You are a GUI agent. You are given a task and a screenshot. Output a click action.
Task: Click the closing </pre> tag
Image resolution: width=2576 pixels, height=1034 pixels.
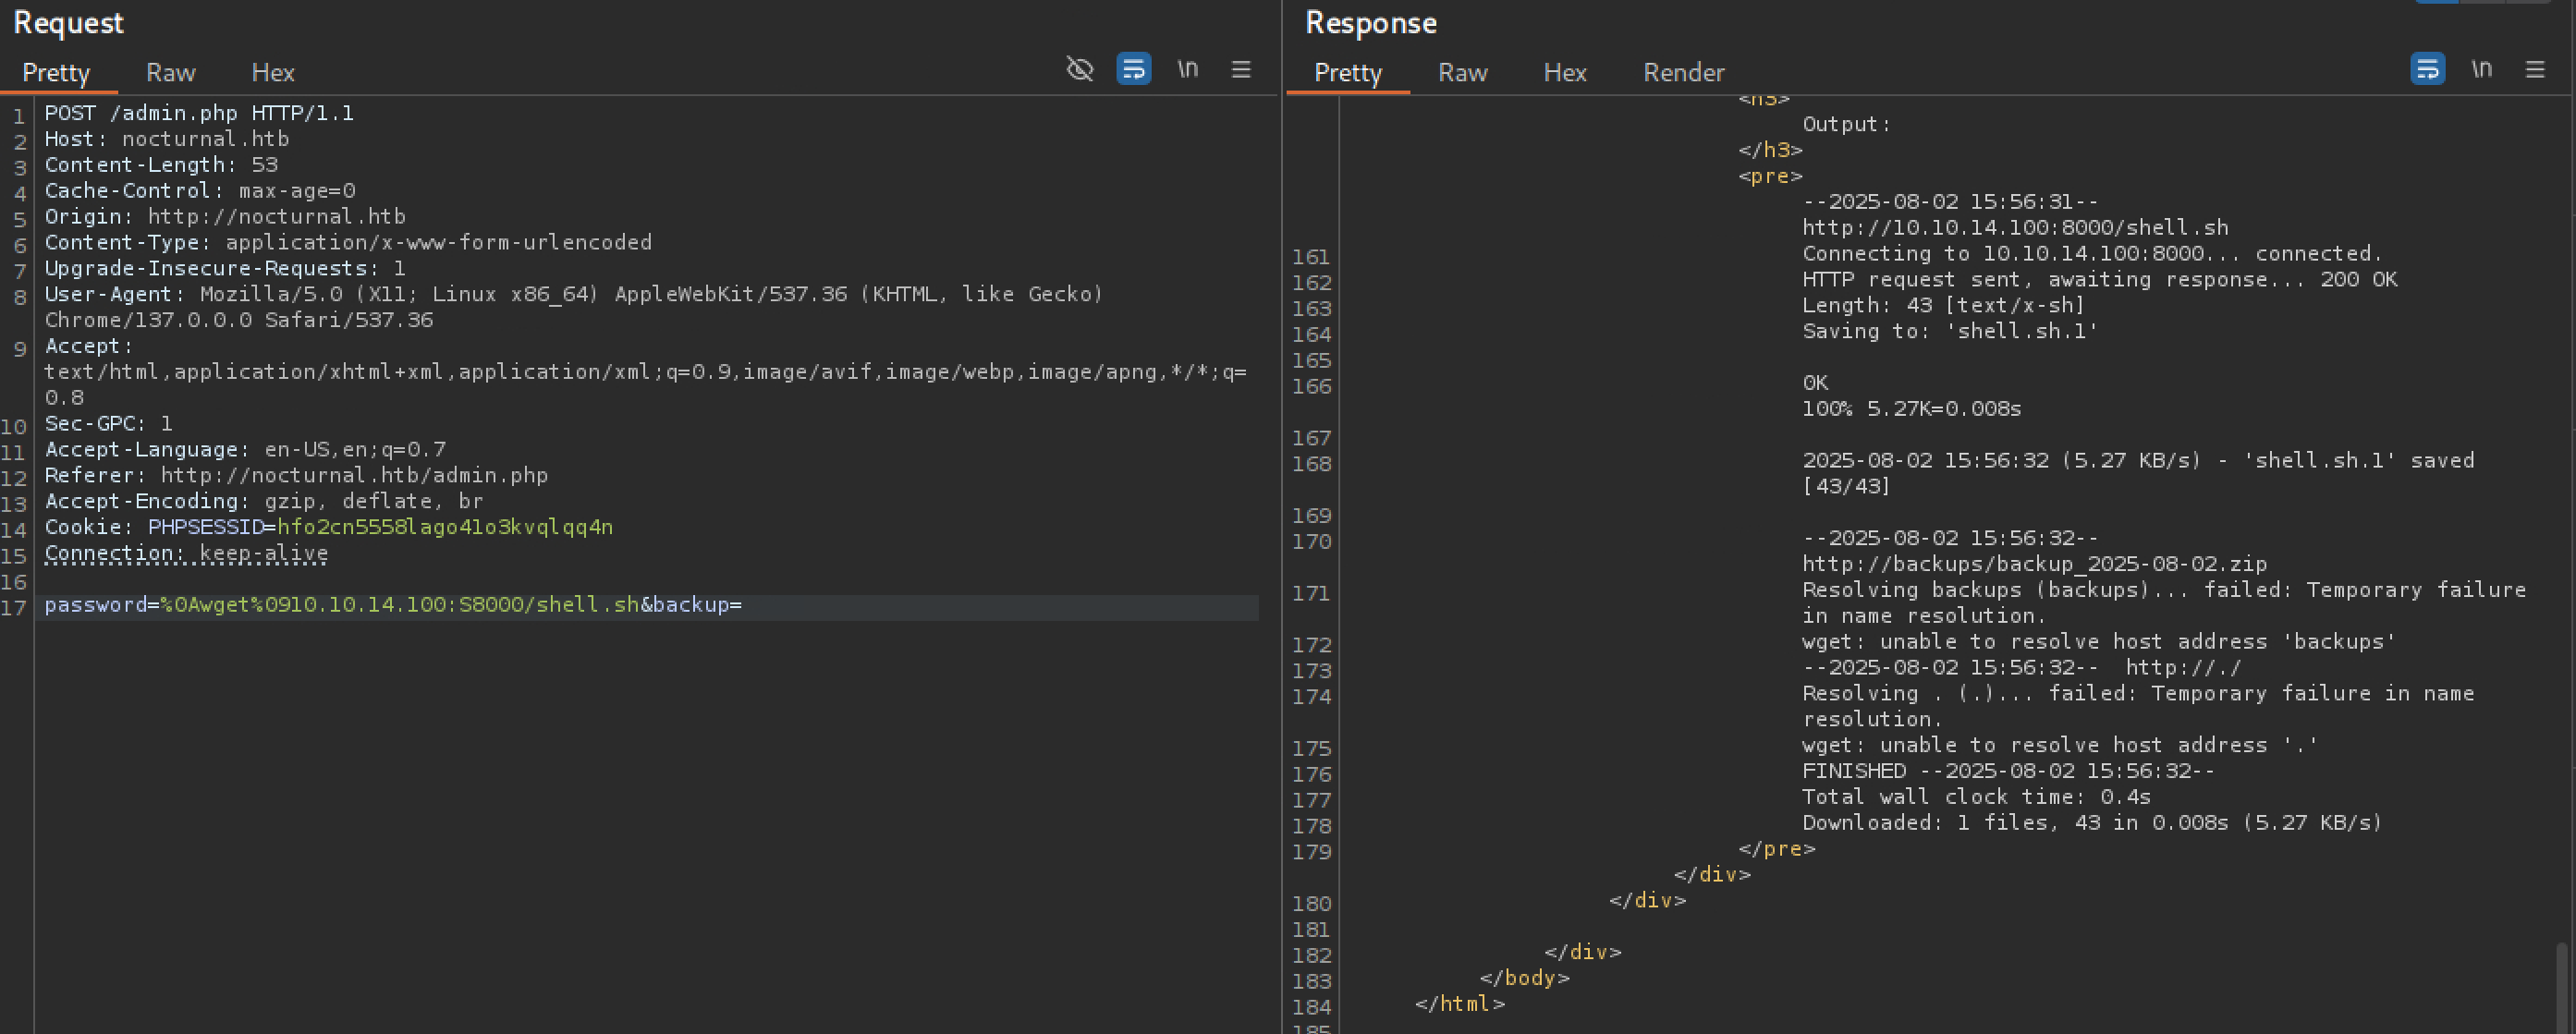pyautogui.click(x=1777, y=849)
